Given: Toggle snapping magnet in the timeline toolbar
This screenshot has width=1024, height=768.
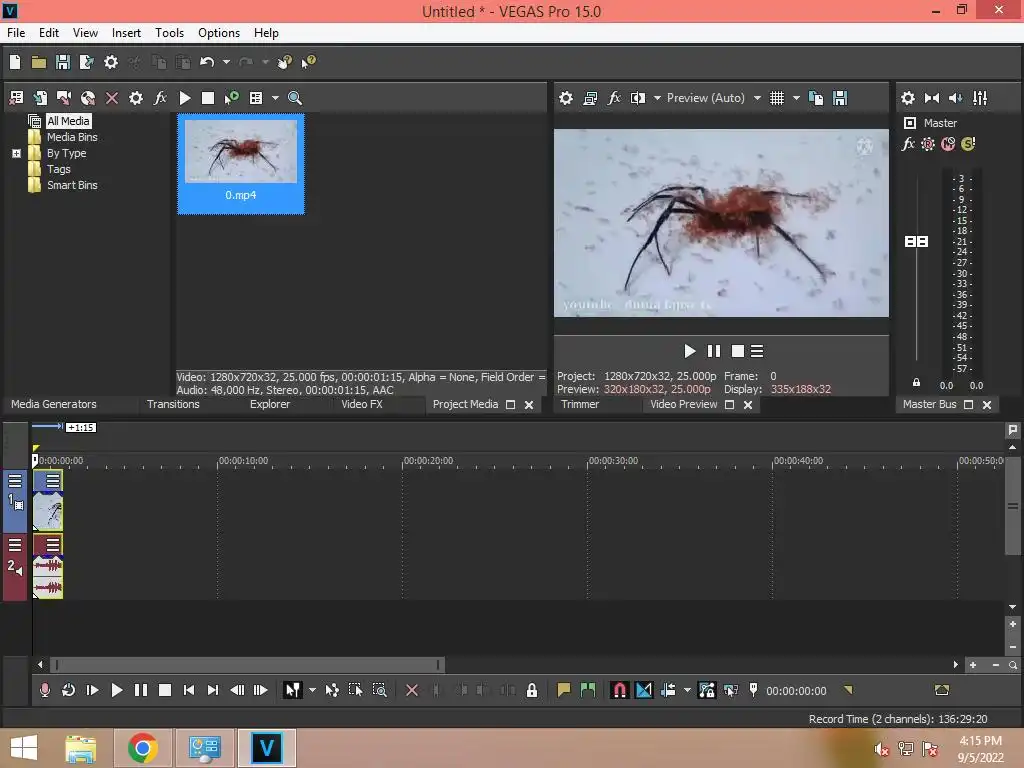Looking at the screenshot, I should click(x=620, y=690).
